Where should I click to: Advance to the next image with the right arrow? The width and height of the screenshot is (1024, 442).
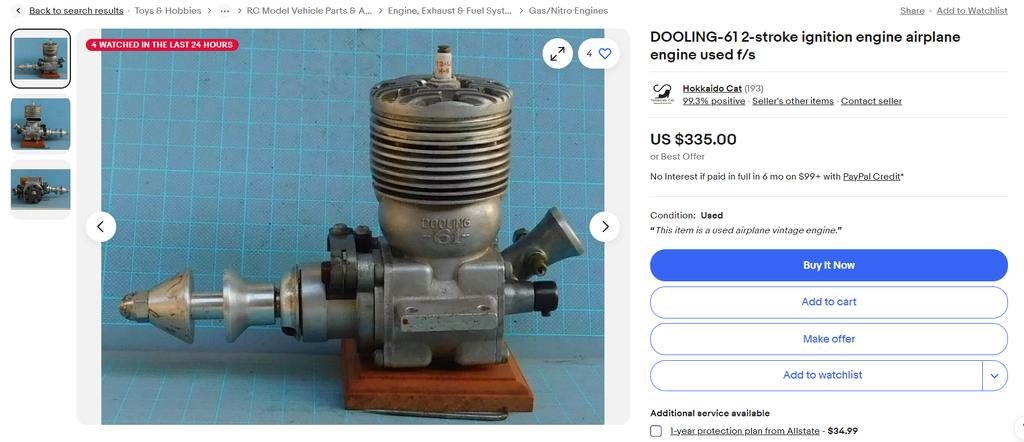click(605, 227)
